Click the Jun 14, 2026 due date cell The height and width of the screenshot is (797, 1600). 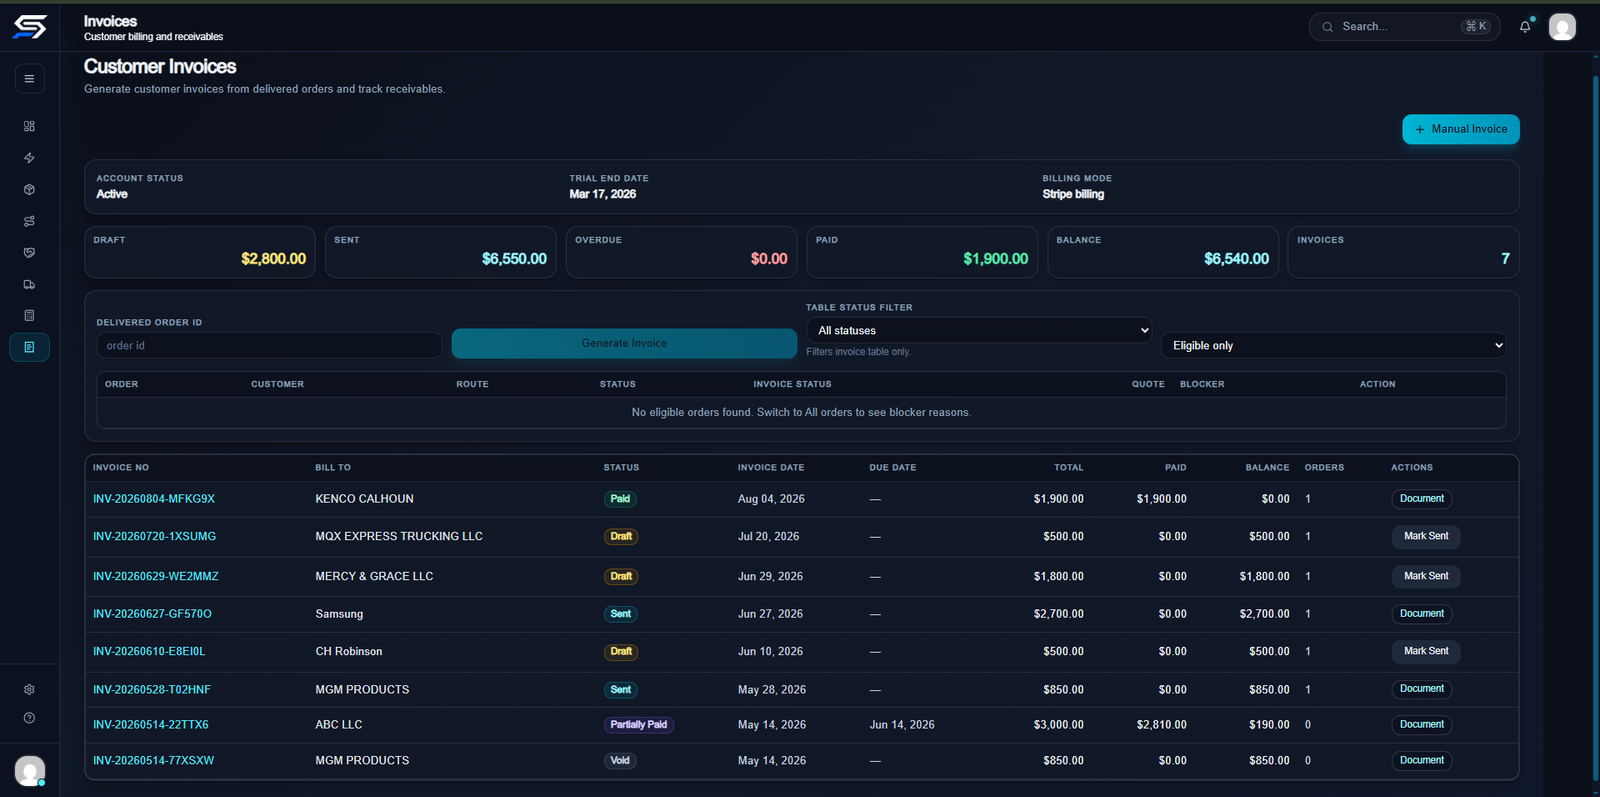[902, 725]
